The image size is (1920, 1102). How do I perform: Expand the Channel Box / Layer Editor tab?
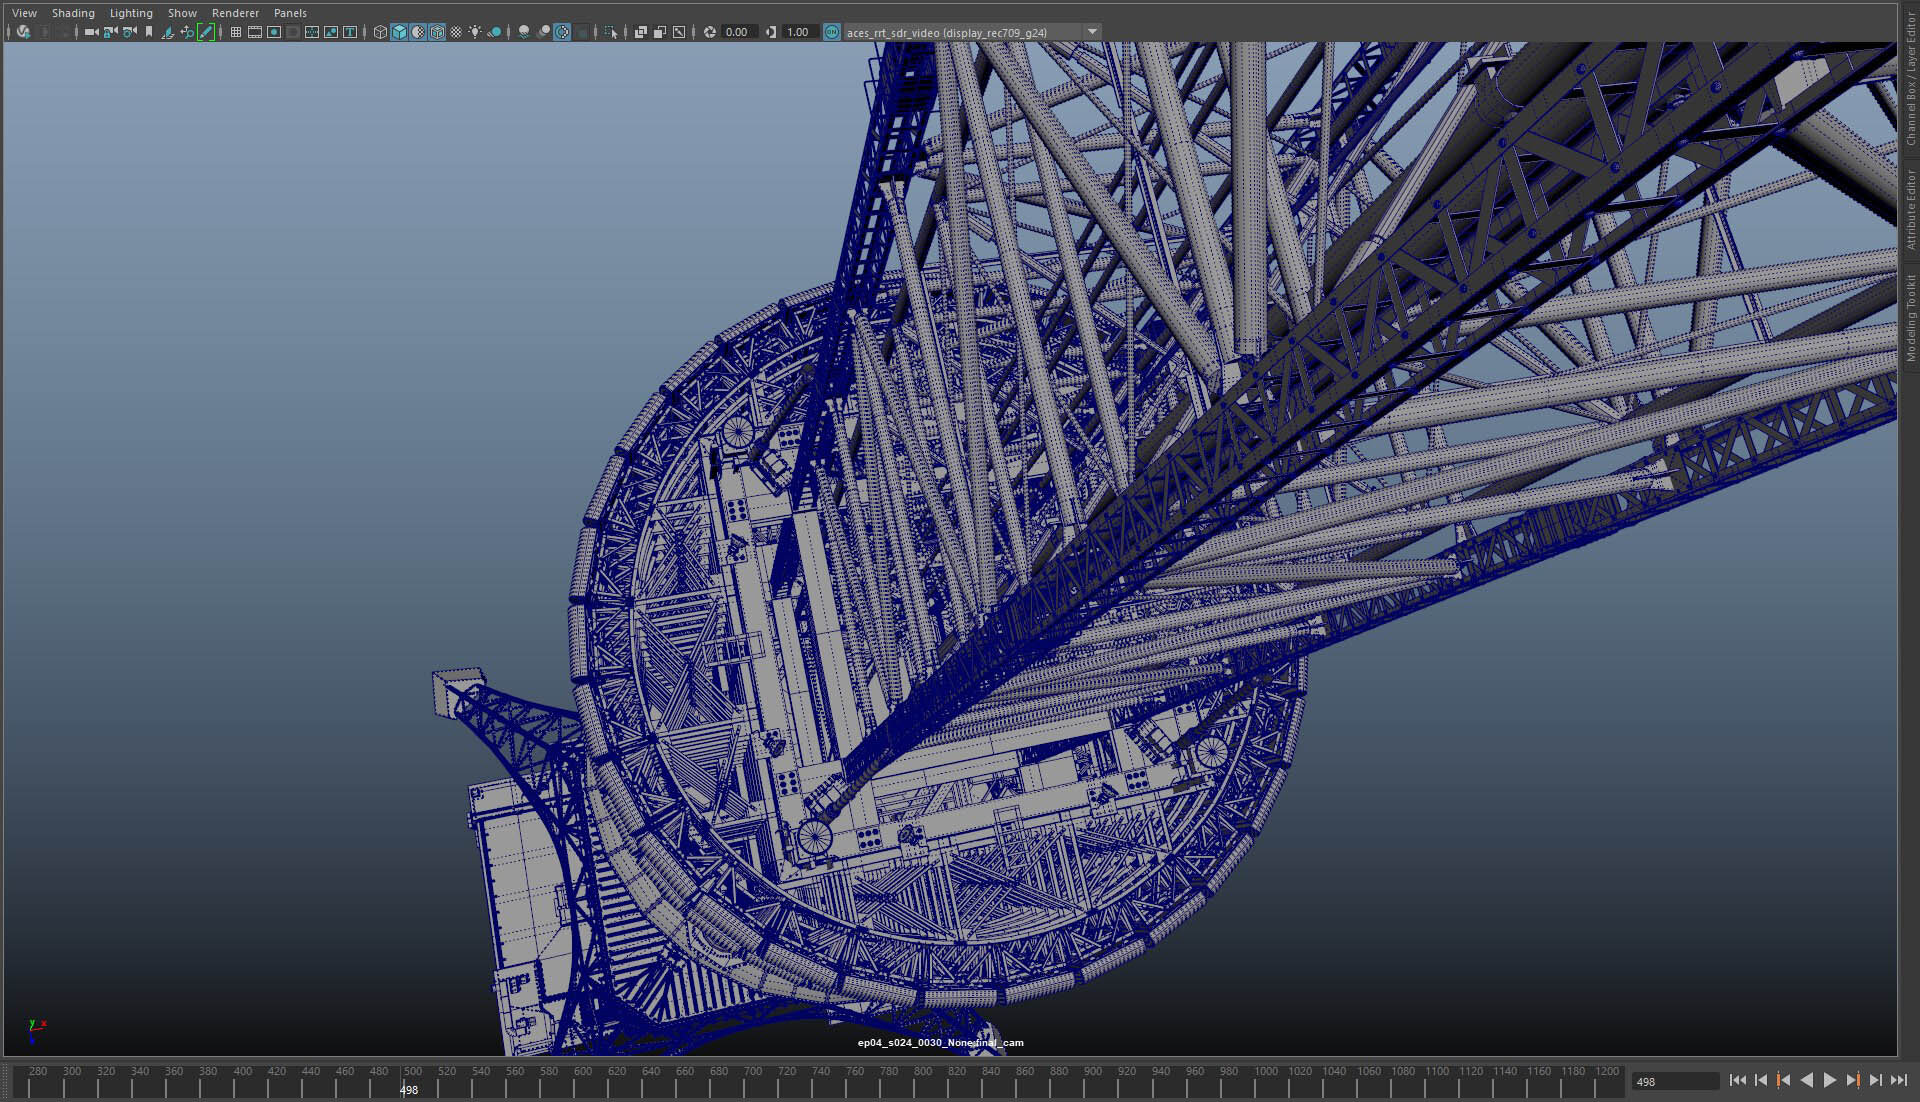pyautogui.click(x=1910, y=80)
